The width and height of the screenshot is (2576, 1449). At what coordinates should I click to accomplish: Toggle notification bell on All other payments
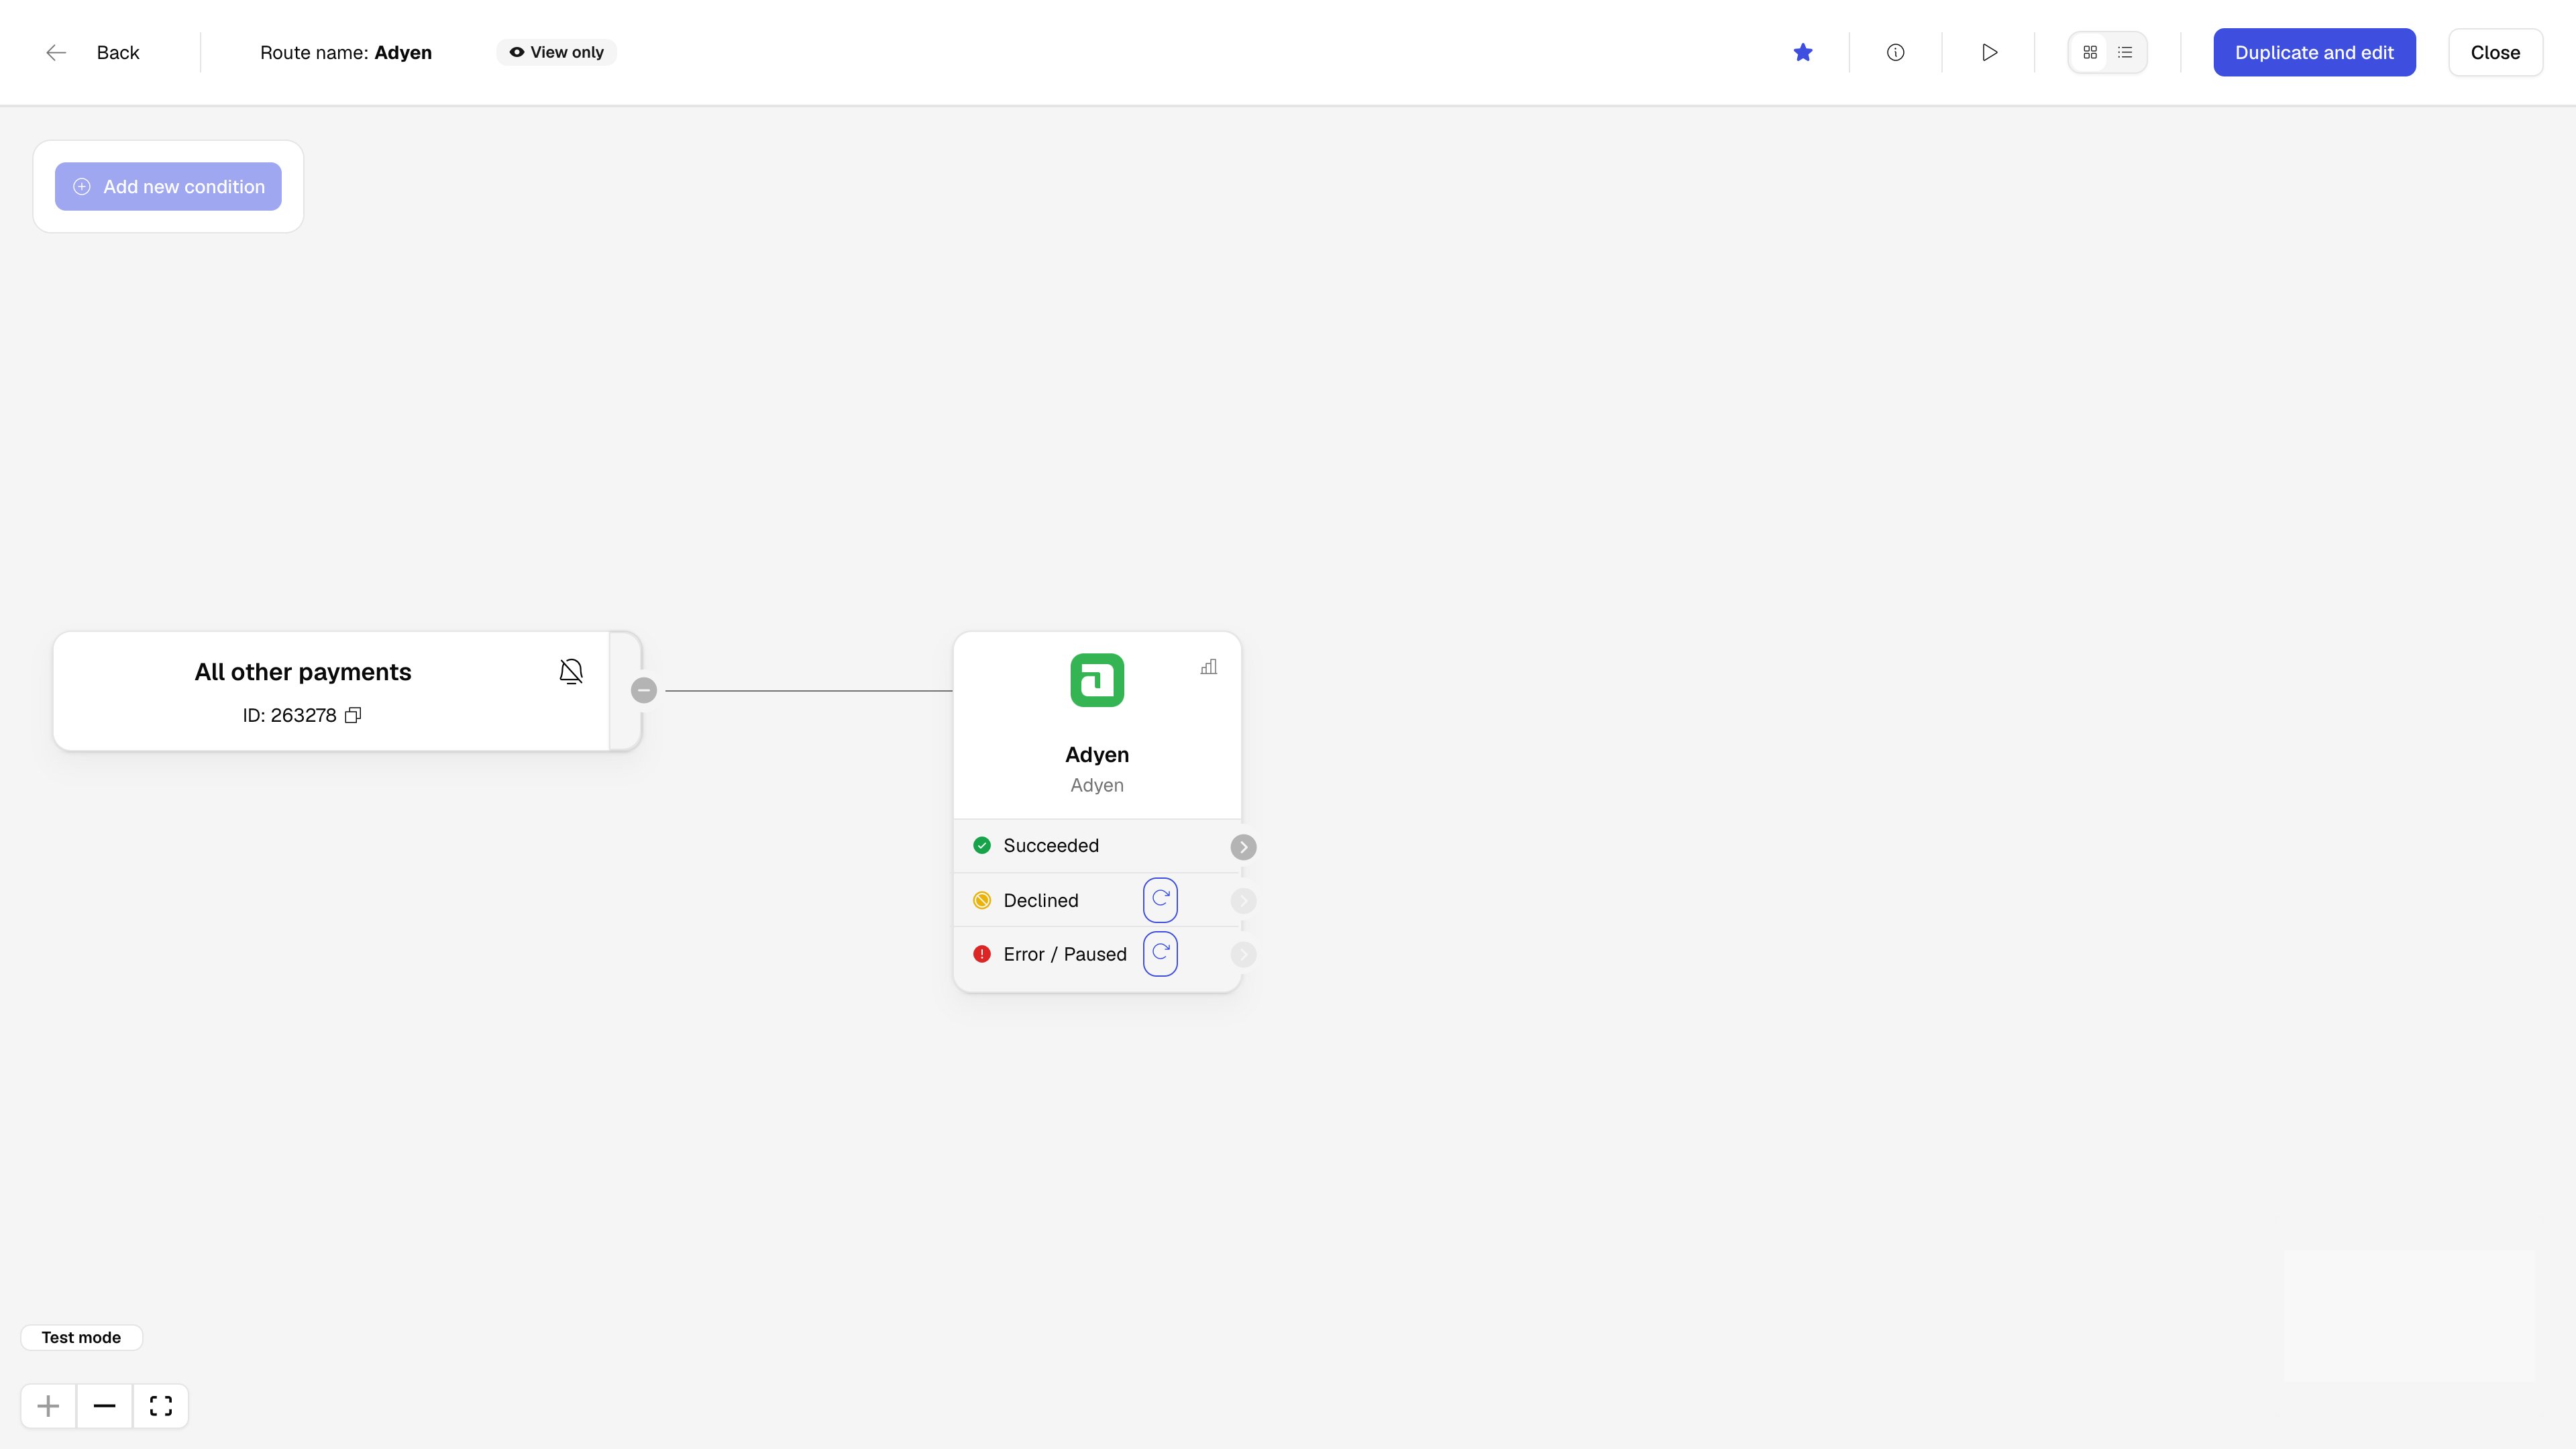571,671
